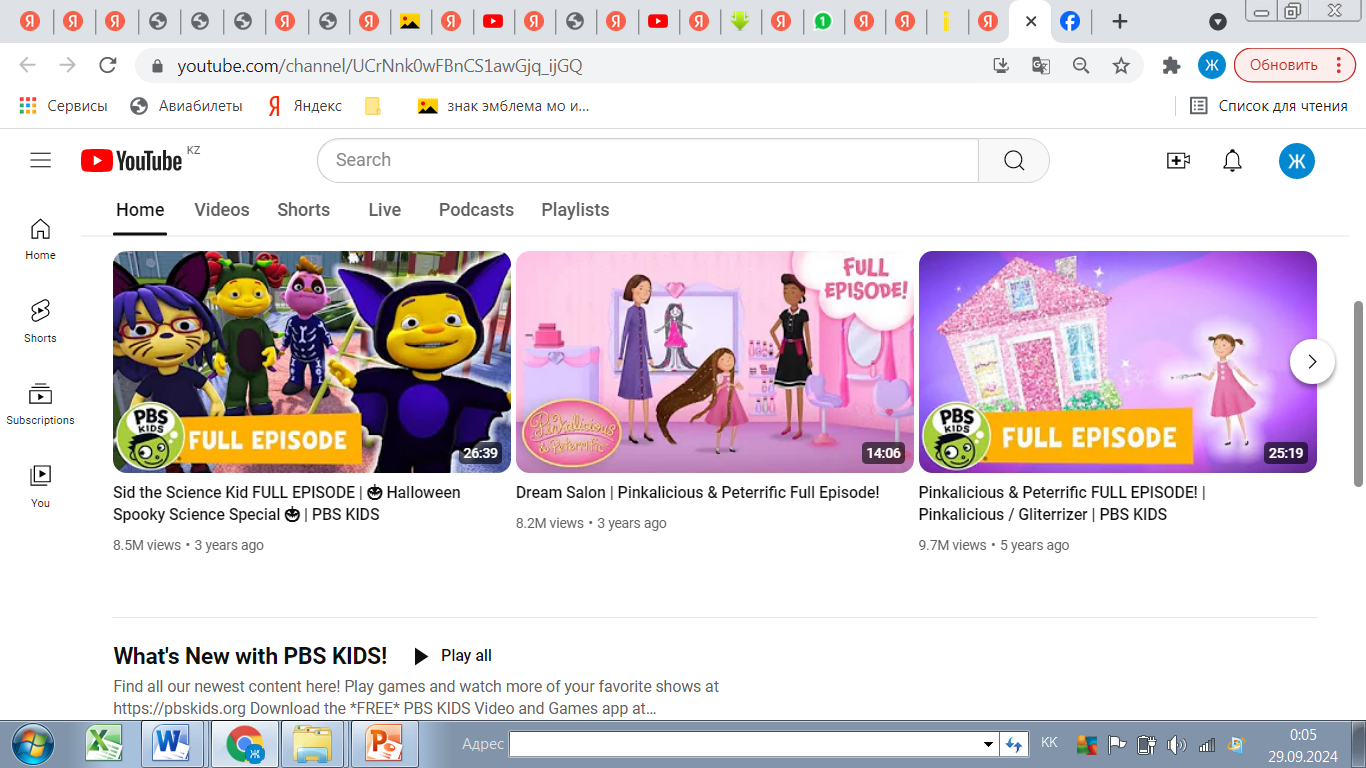Viewport: 1366px width, 768px height.
Task: Play all What's New with PBS KIDS videos
Action: 453,656
